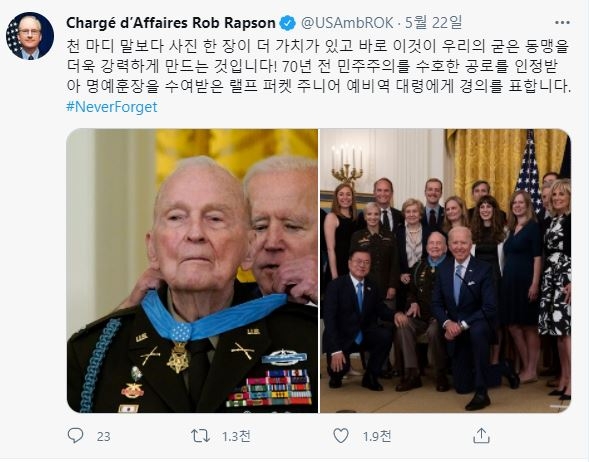The image size is (589, 462).
Task: Open the Share upload-arrow icon
Action: pos(481,436)
